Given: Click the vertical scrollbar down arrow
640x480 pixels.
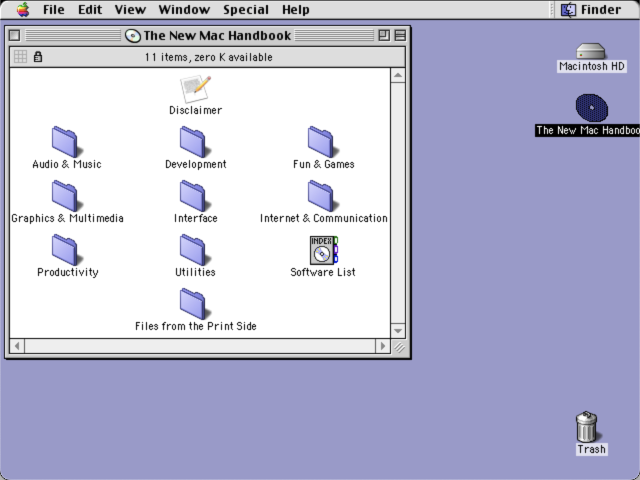Looking at the screenshot, I should [398, 331].
